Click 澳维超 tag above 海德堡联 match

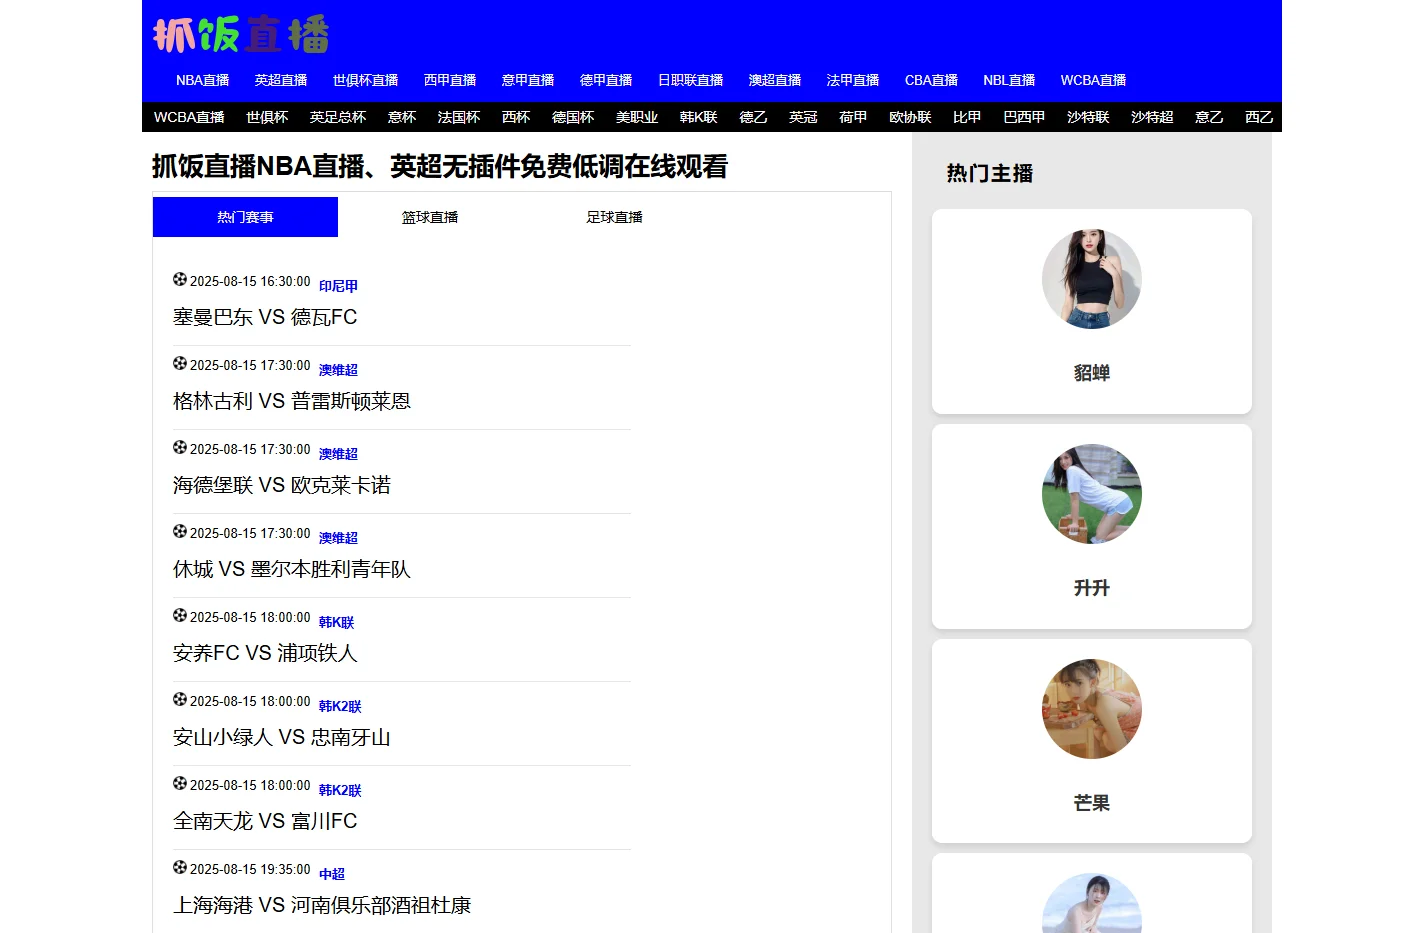pos(338,454)
